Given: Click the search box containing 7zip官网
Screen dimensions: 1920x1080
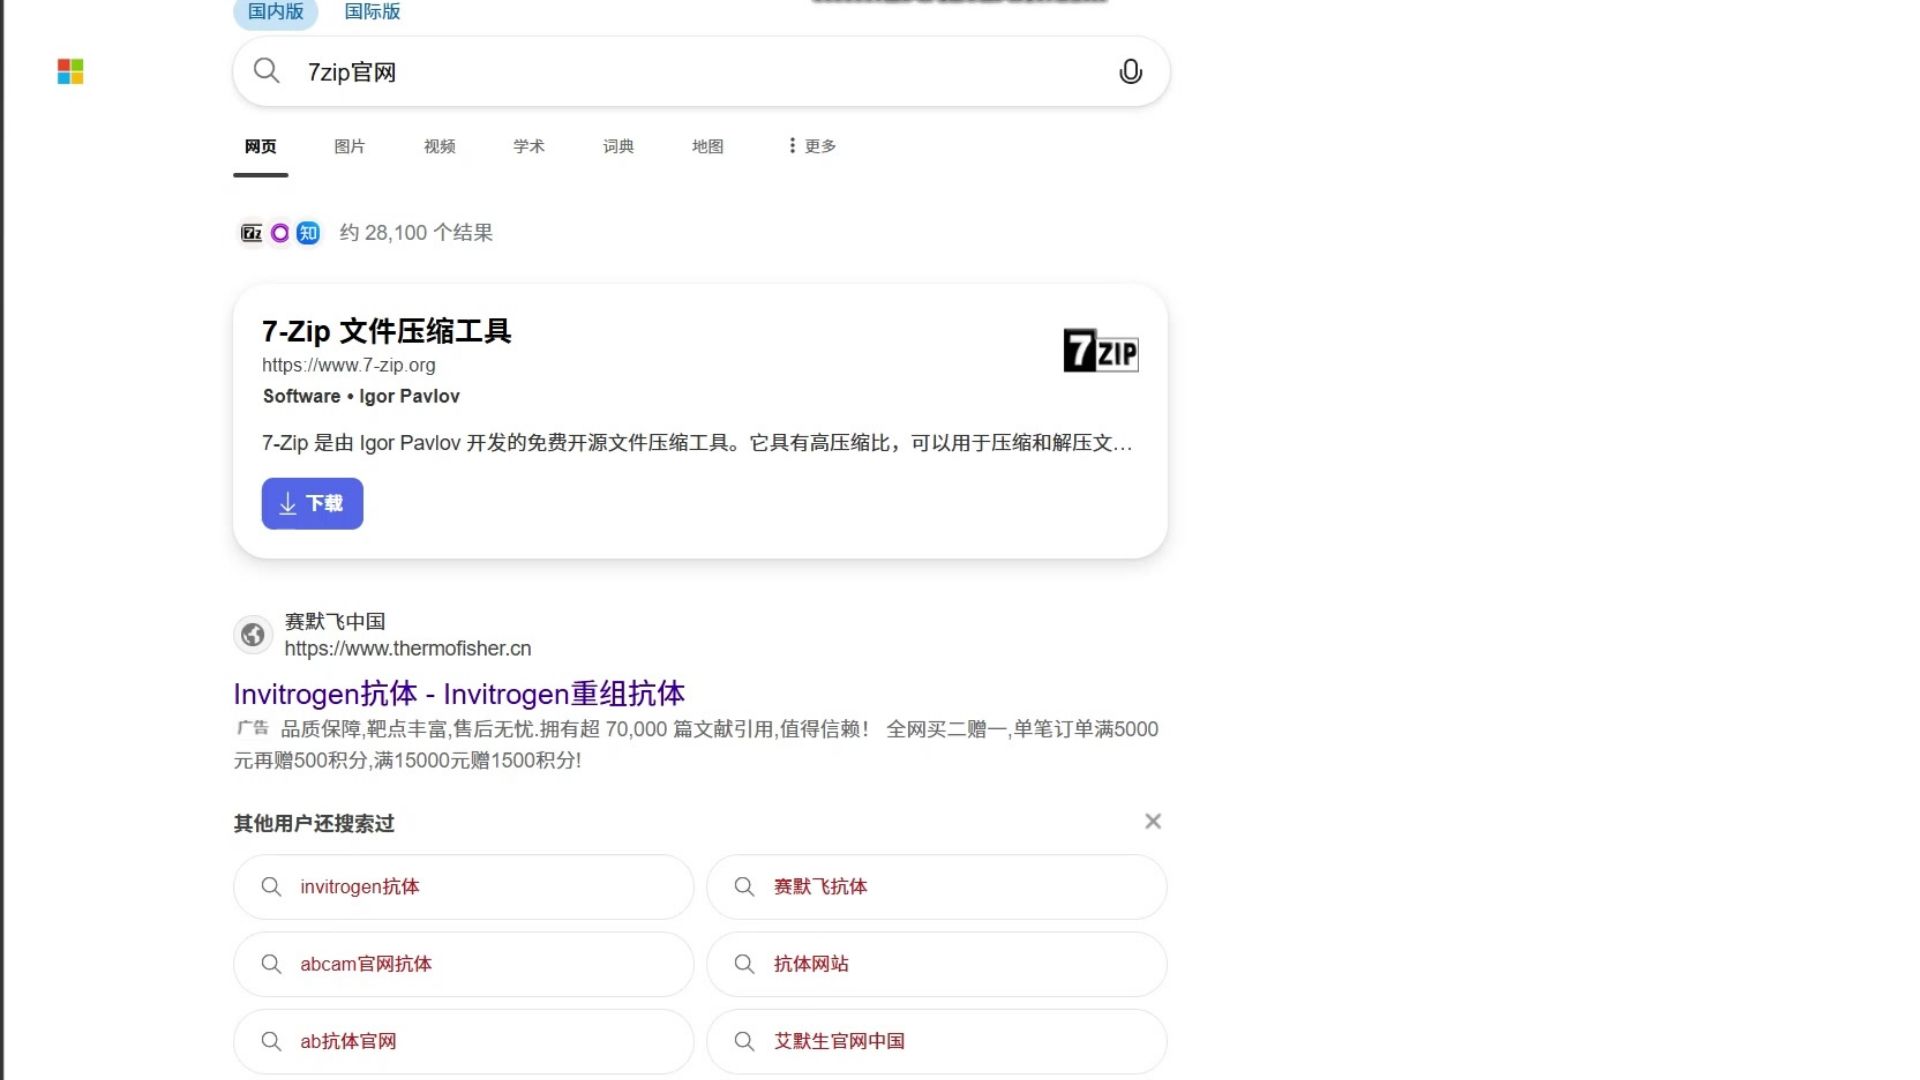Looking at the screenshot, I should pyautogui.click(x=701, y=71).
